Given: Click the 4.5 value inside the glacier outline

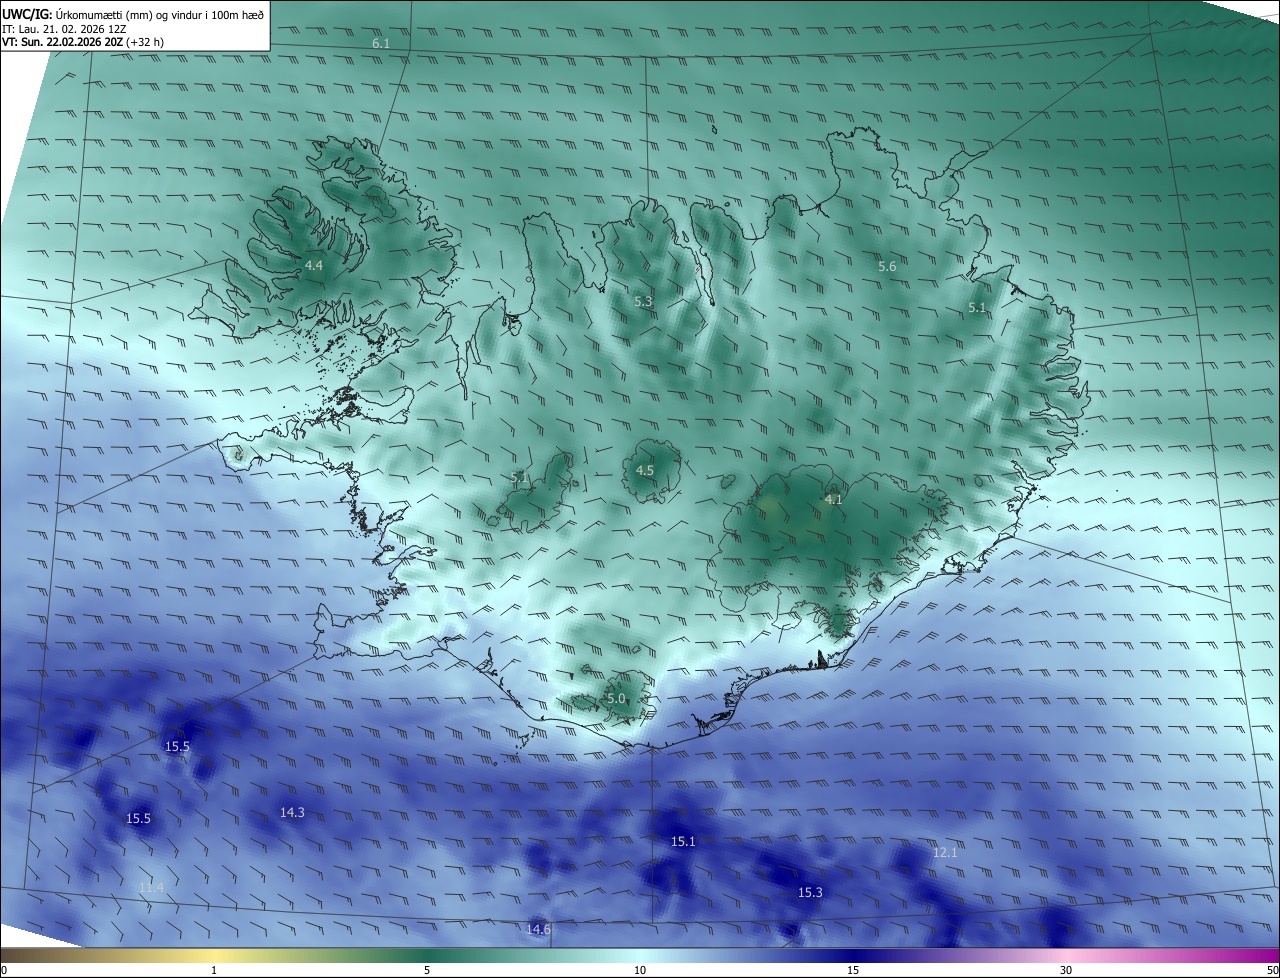Looking at the screenshot, I should (645, 470).
